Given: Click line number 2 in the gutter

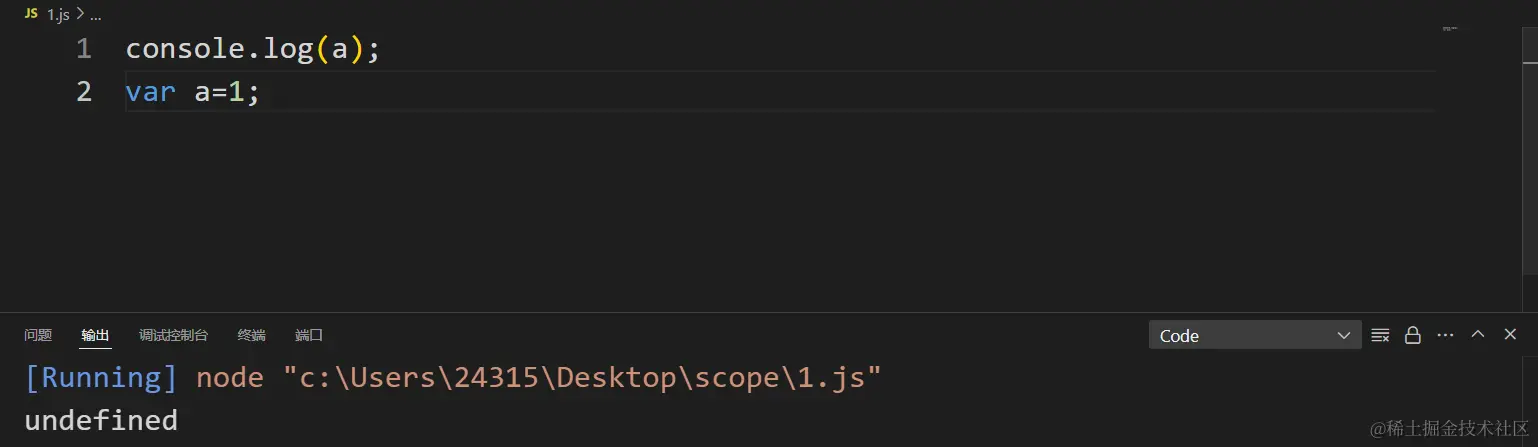Looking at the screenshot, I should pos(83,92).
